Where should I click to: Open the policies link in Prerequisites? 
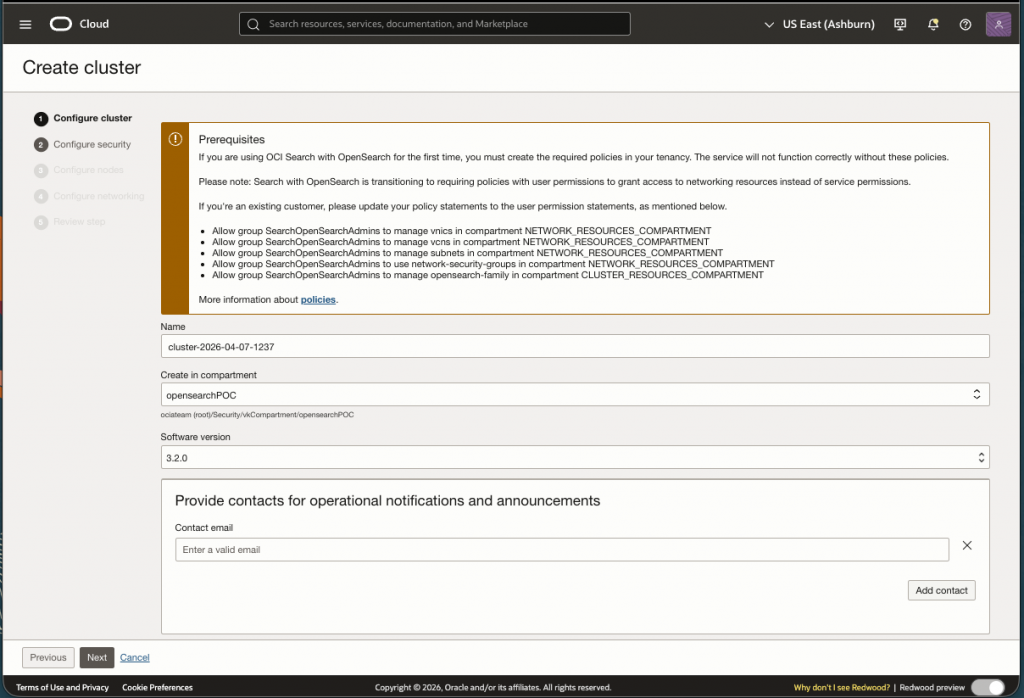318,299
